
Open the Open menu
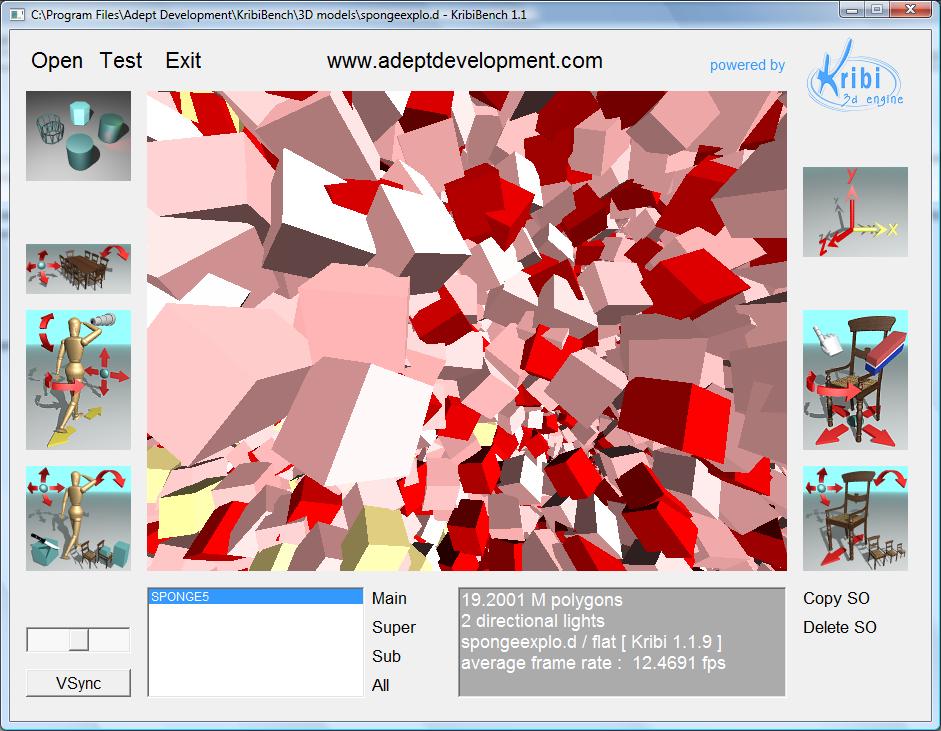pos(57,61)
